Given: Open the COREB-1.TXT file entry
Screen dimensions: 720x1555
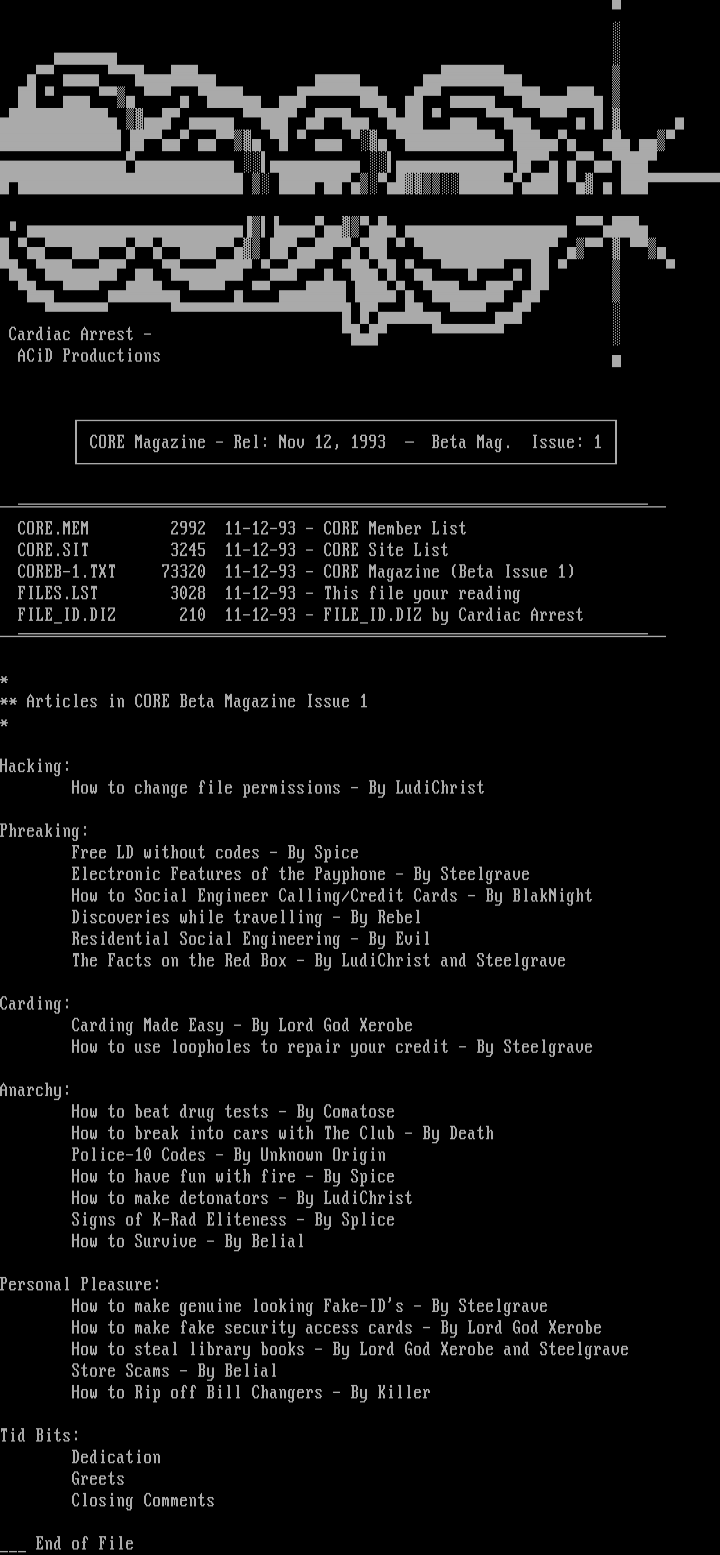Looking at the screenshot, I should pyautogui.click(x=295, y=572).
